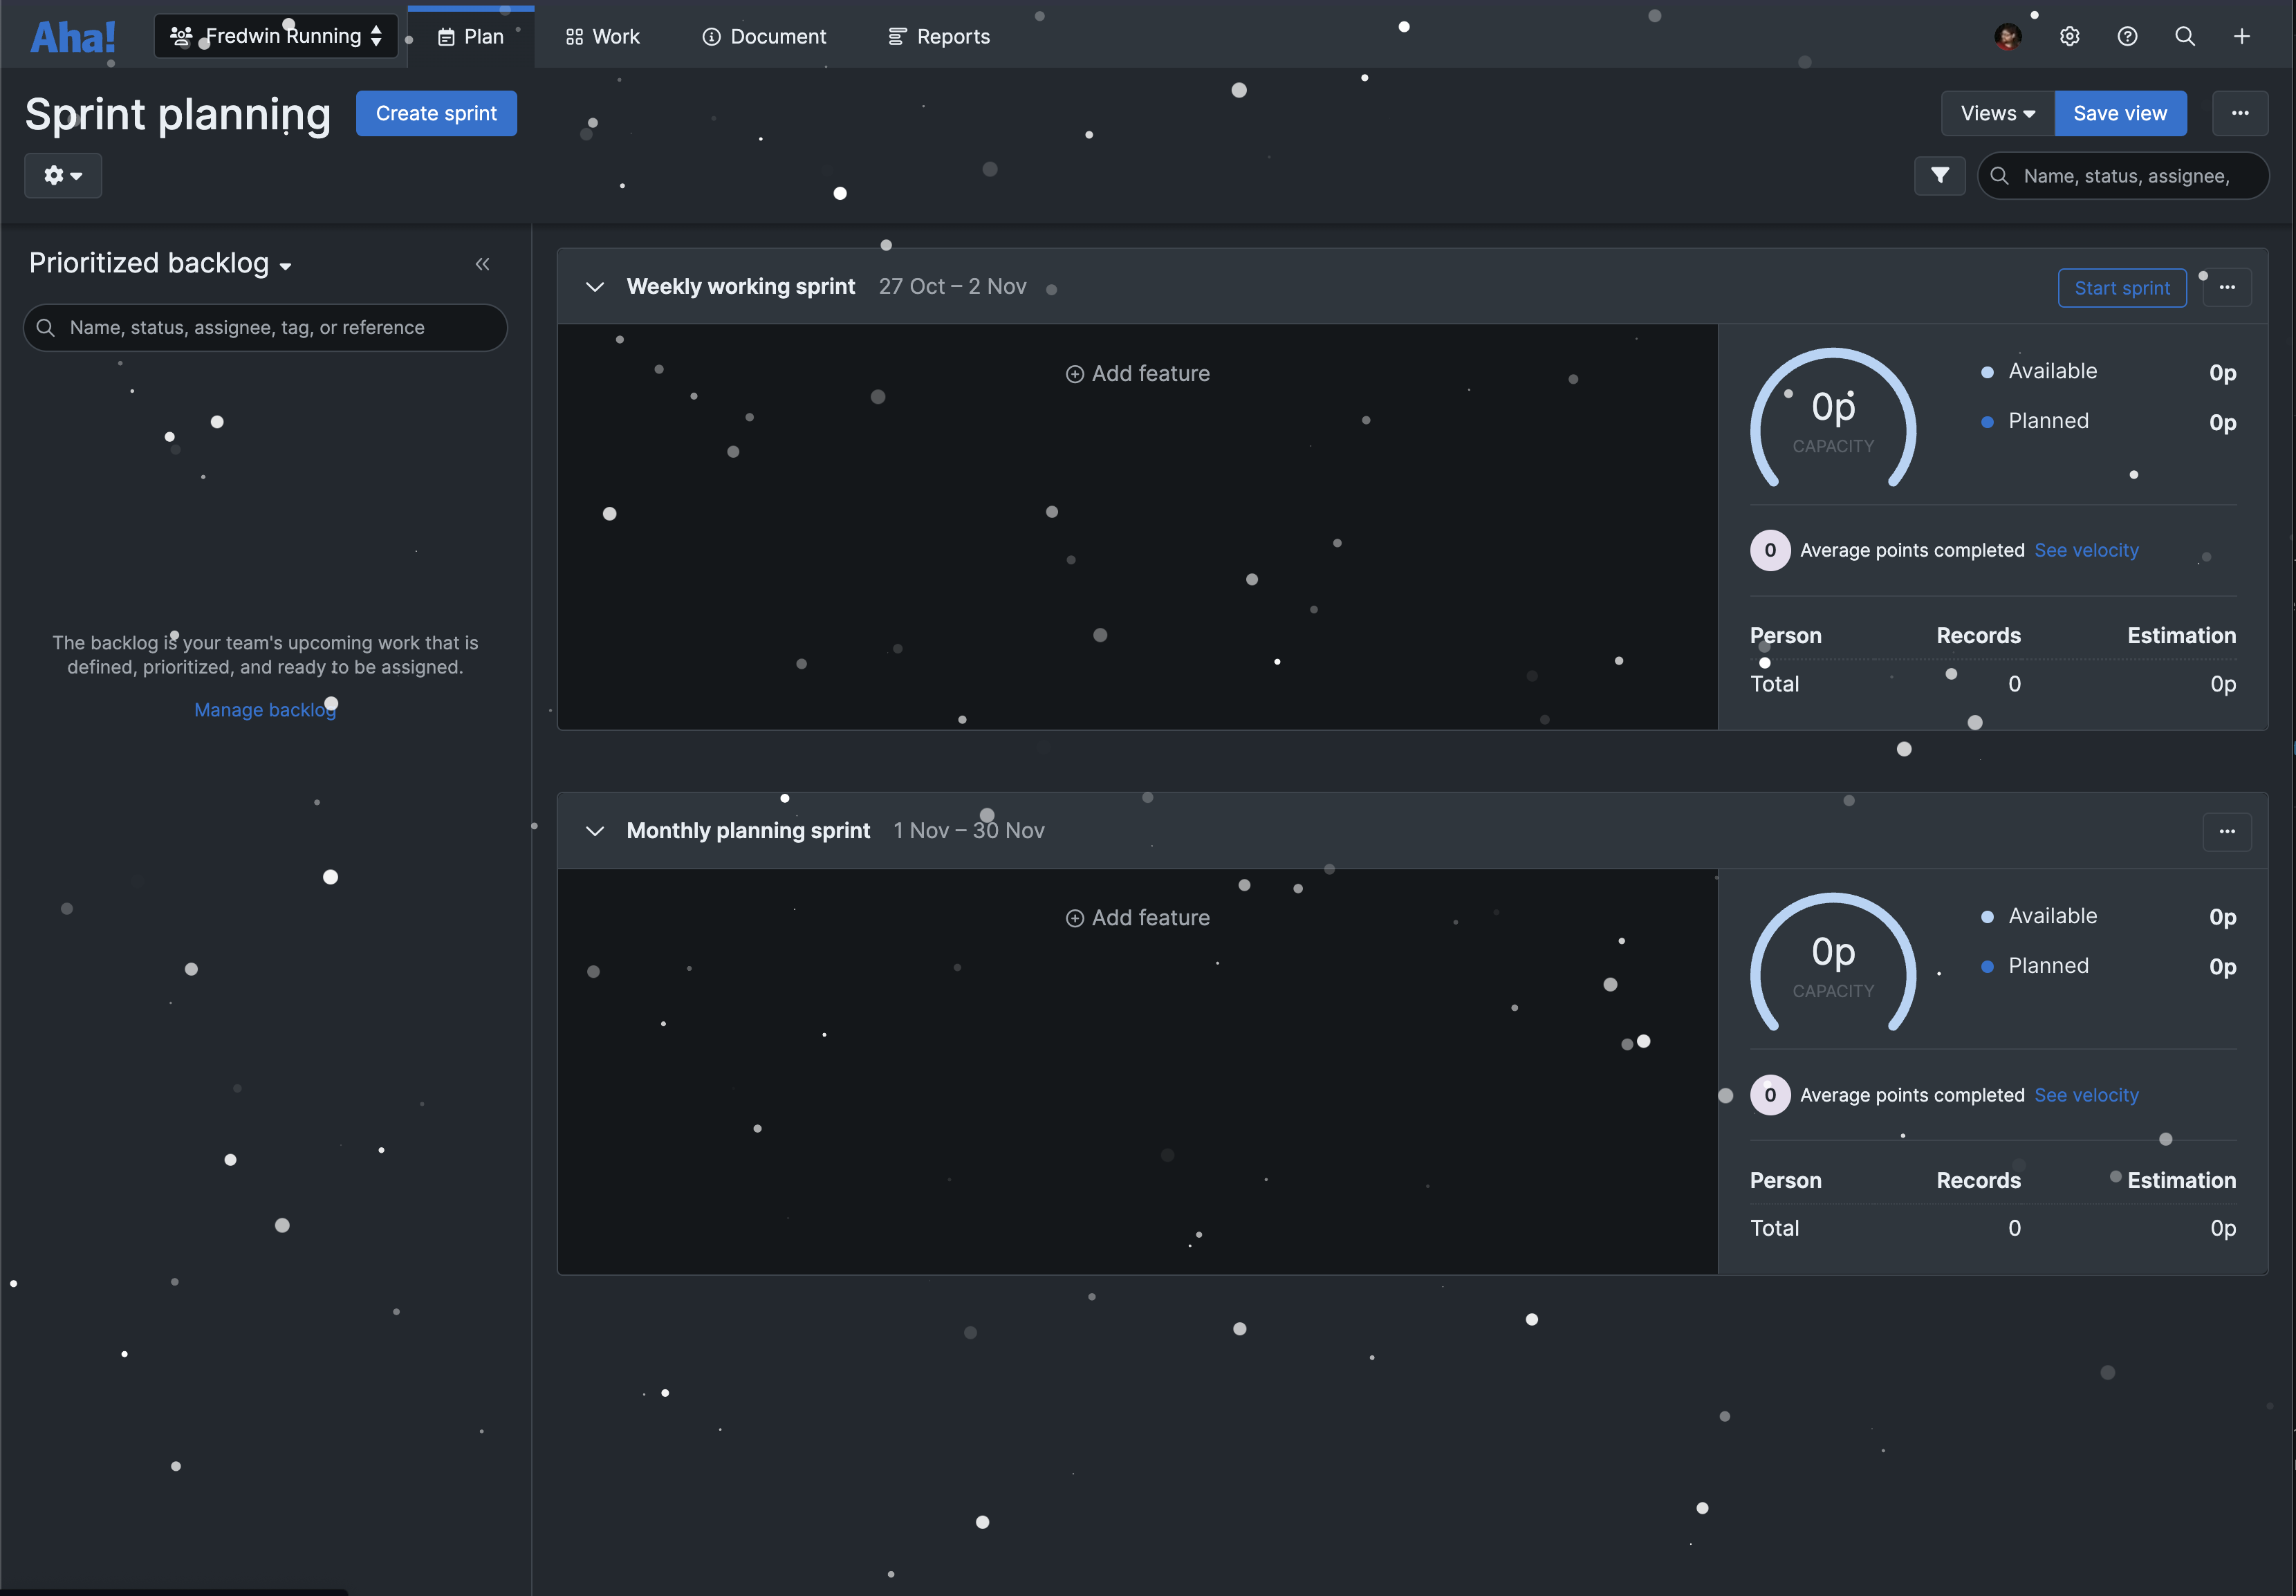The width and height of the screenshot is (2296, 1596).
Task: Click the plus icon to add new record
Action: point(2242,36)
